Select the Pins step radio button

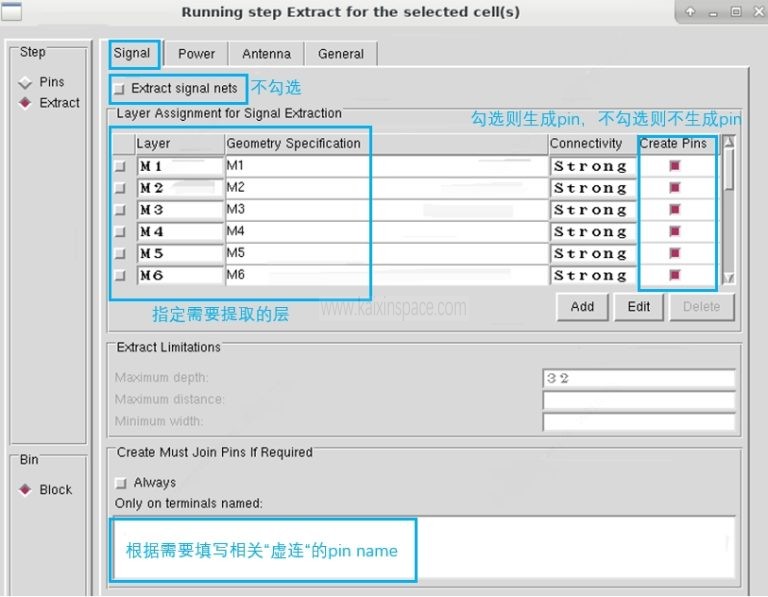click(x=26, y=83)
